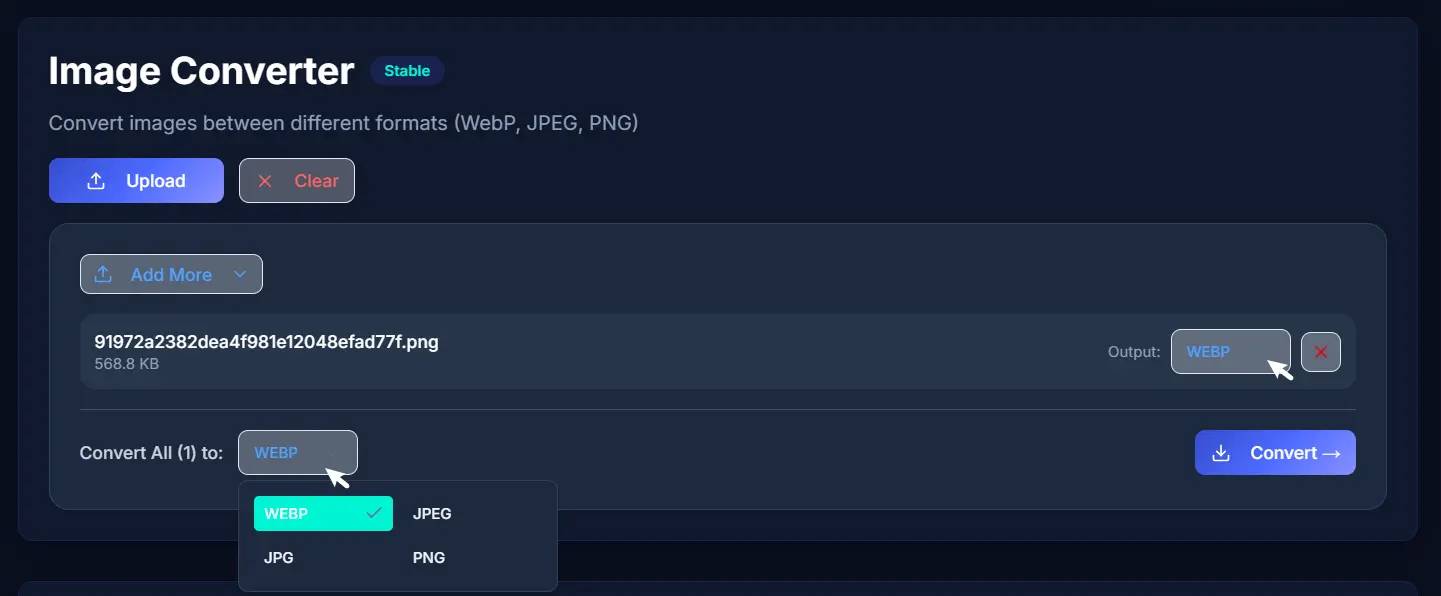Click the checkmark beside WEBP option

coord(374,513)
